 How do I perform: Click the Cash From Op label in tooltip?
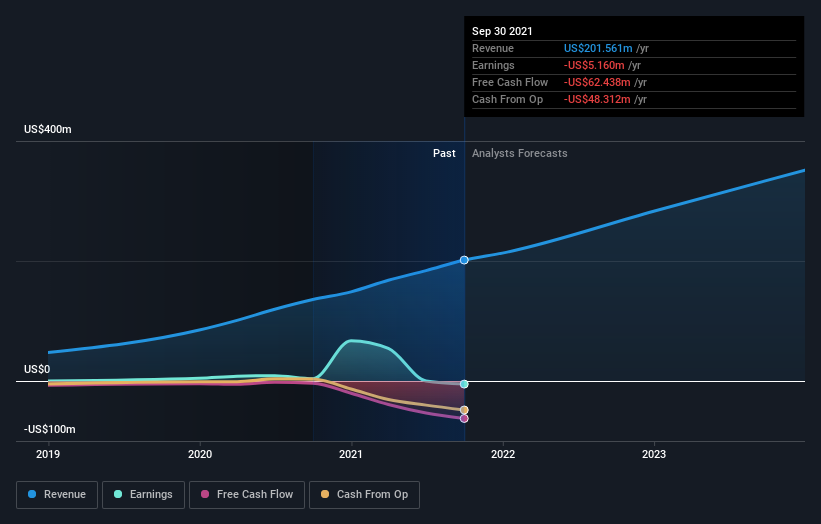[x=507, y=99]
